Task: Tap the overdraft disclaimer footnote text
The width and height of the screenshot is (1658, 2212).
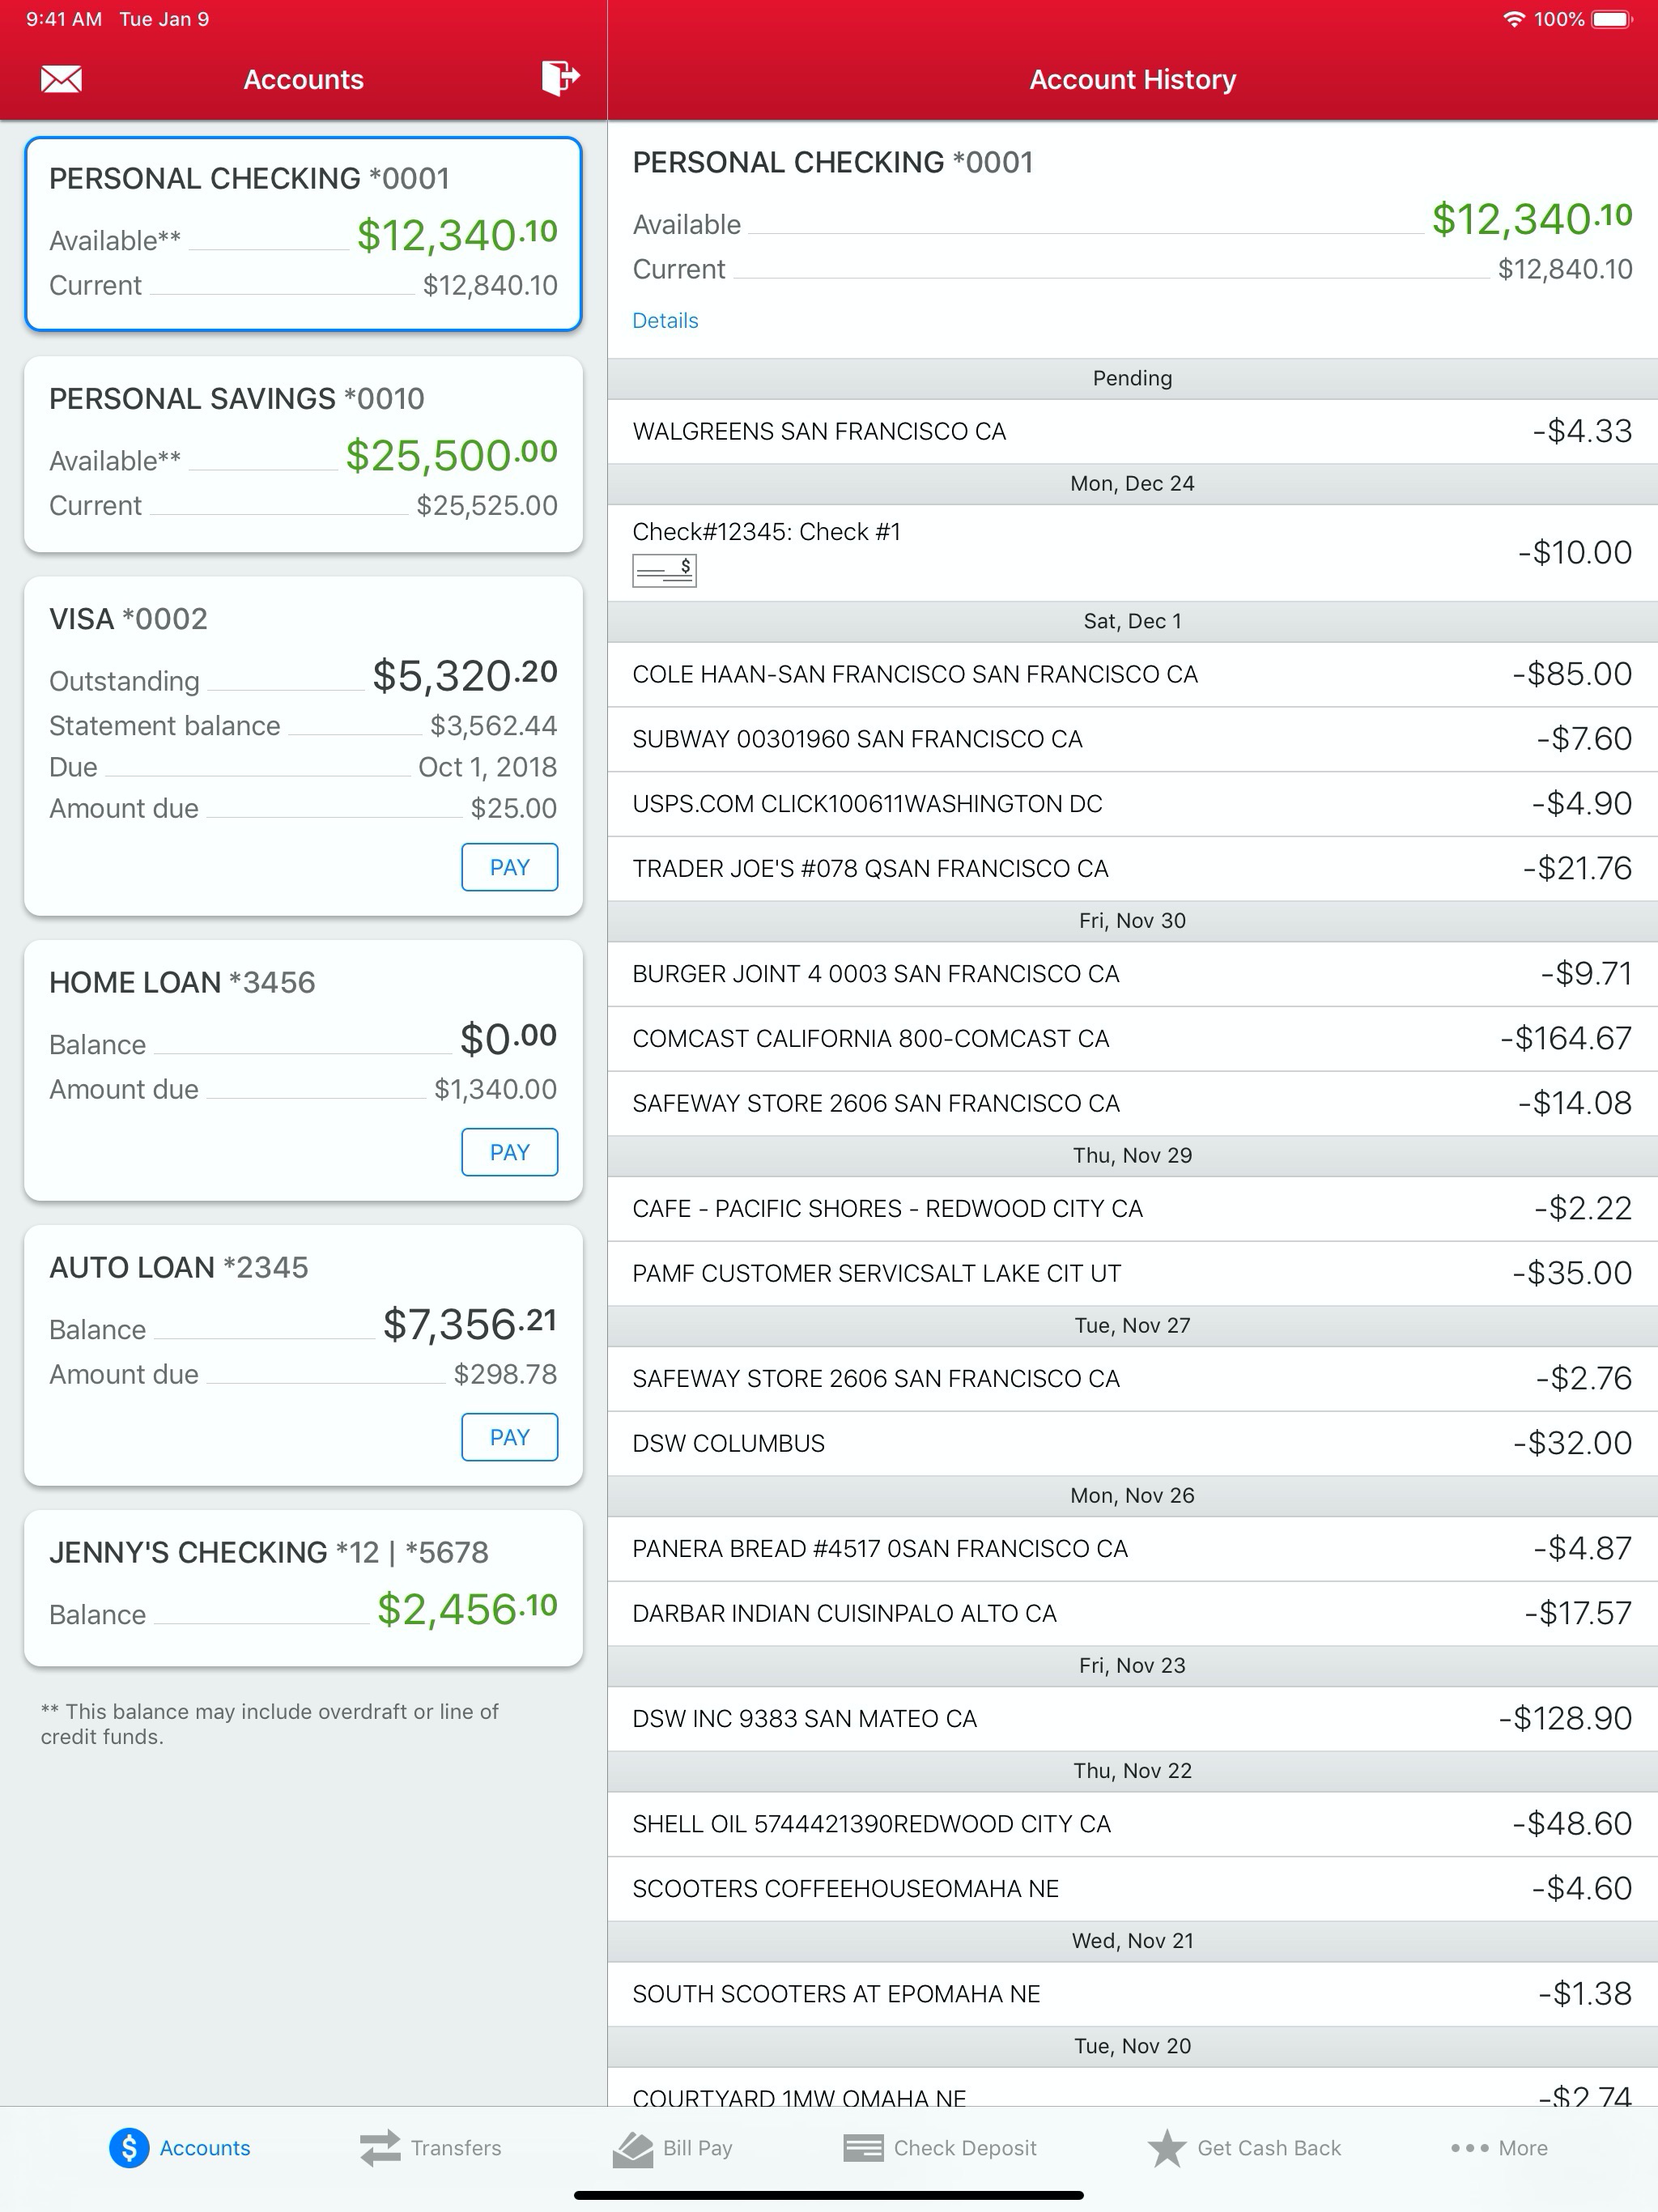Action: [x=269, y=1724]
